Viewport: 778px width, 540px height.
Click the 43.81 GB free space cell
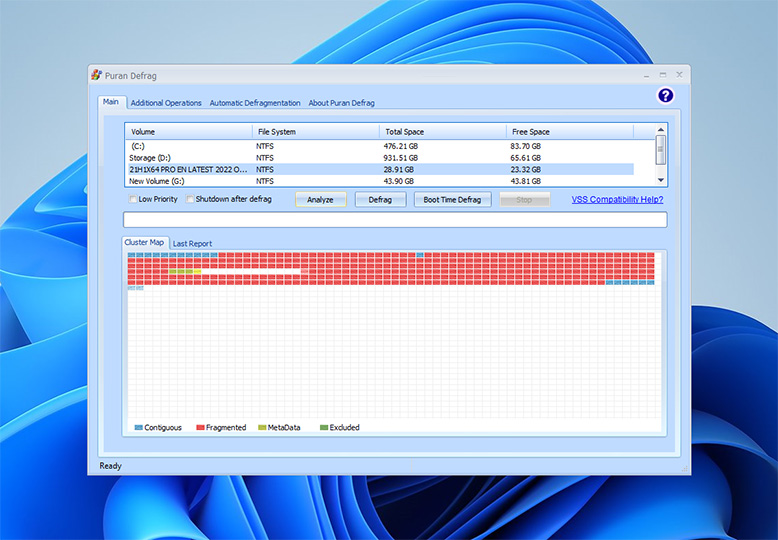(x=525, y=181)
